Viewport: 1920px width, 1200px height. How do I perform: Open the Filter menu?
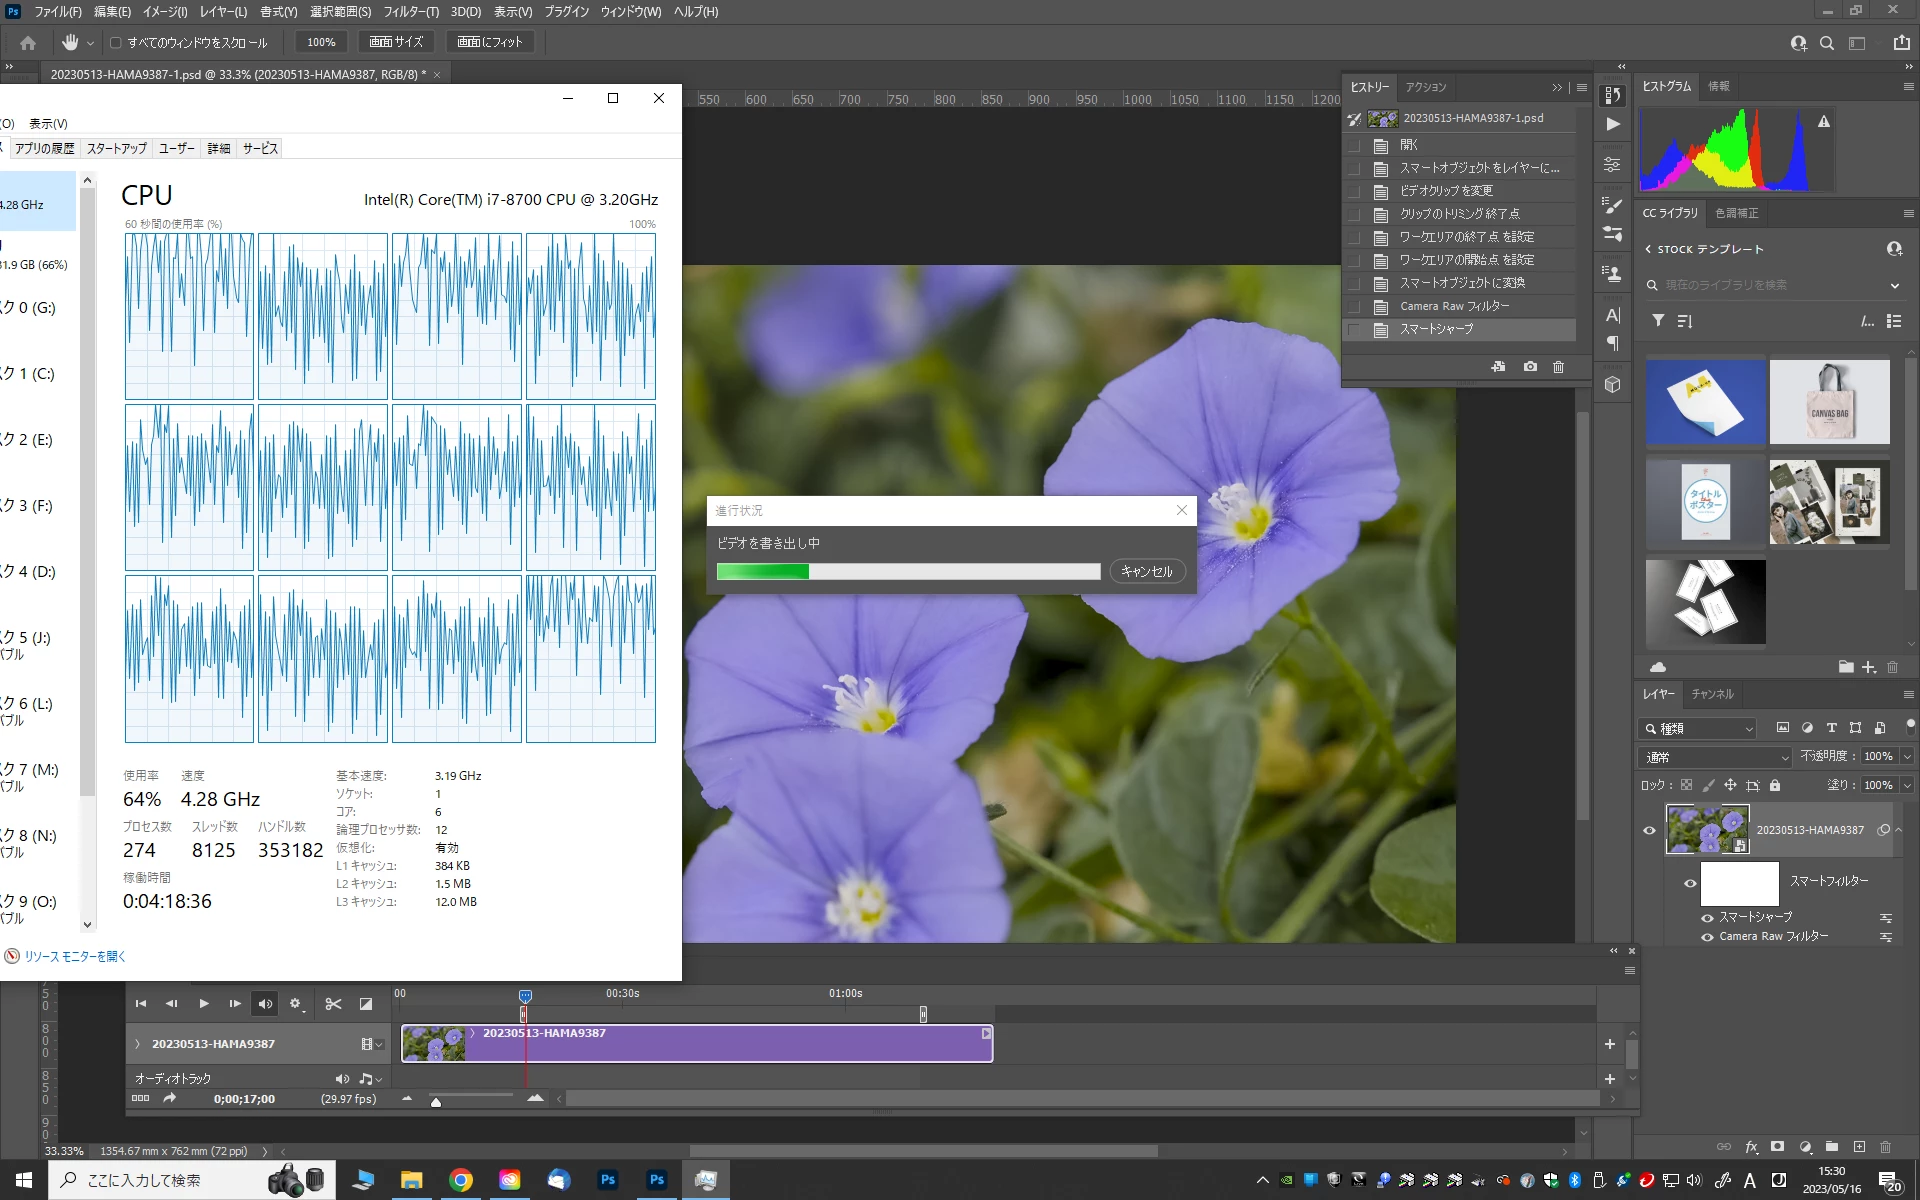[410, 12]
